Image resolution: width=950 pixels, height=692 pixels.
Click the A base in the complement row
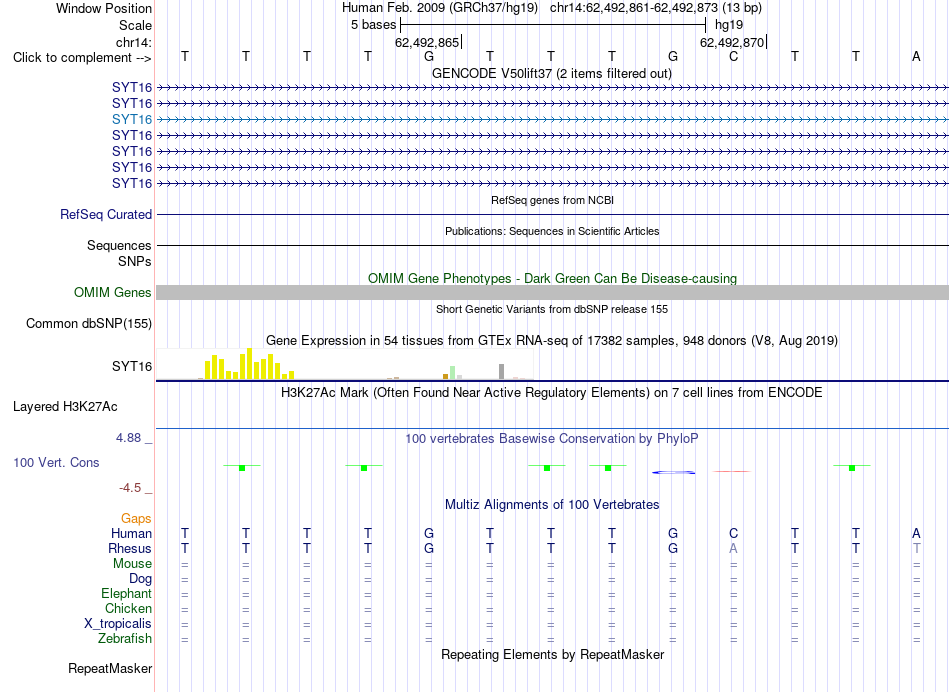click(x=916, y=56)
